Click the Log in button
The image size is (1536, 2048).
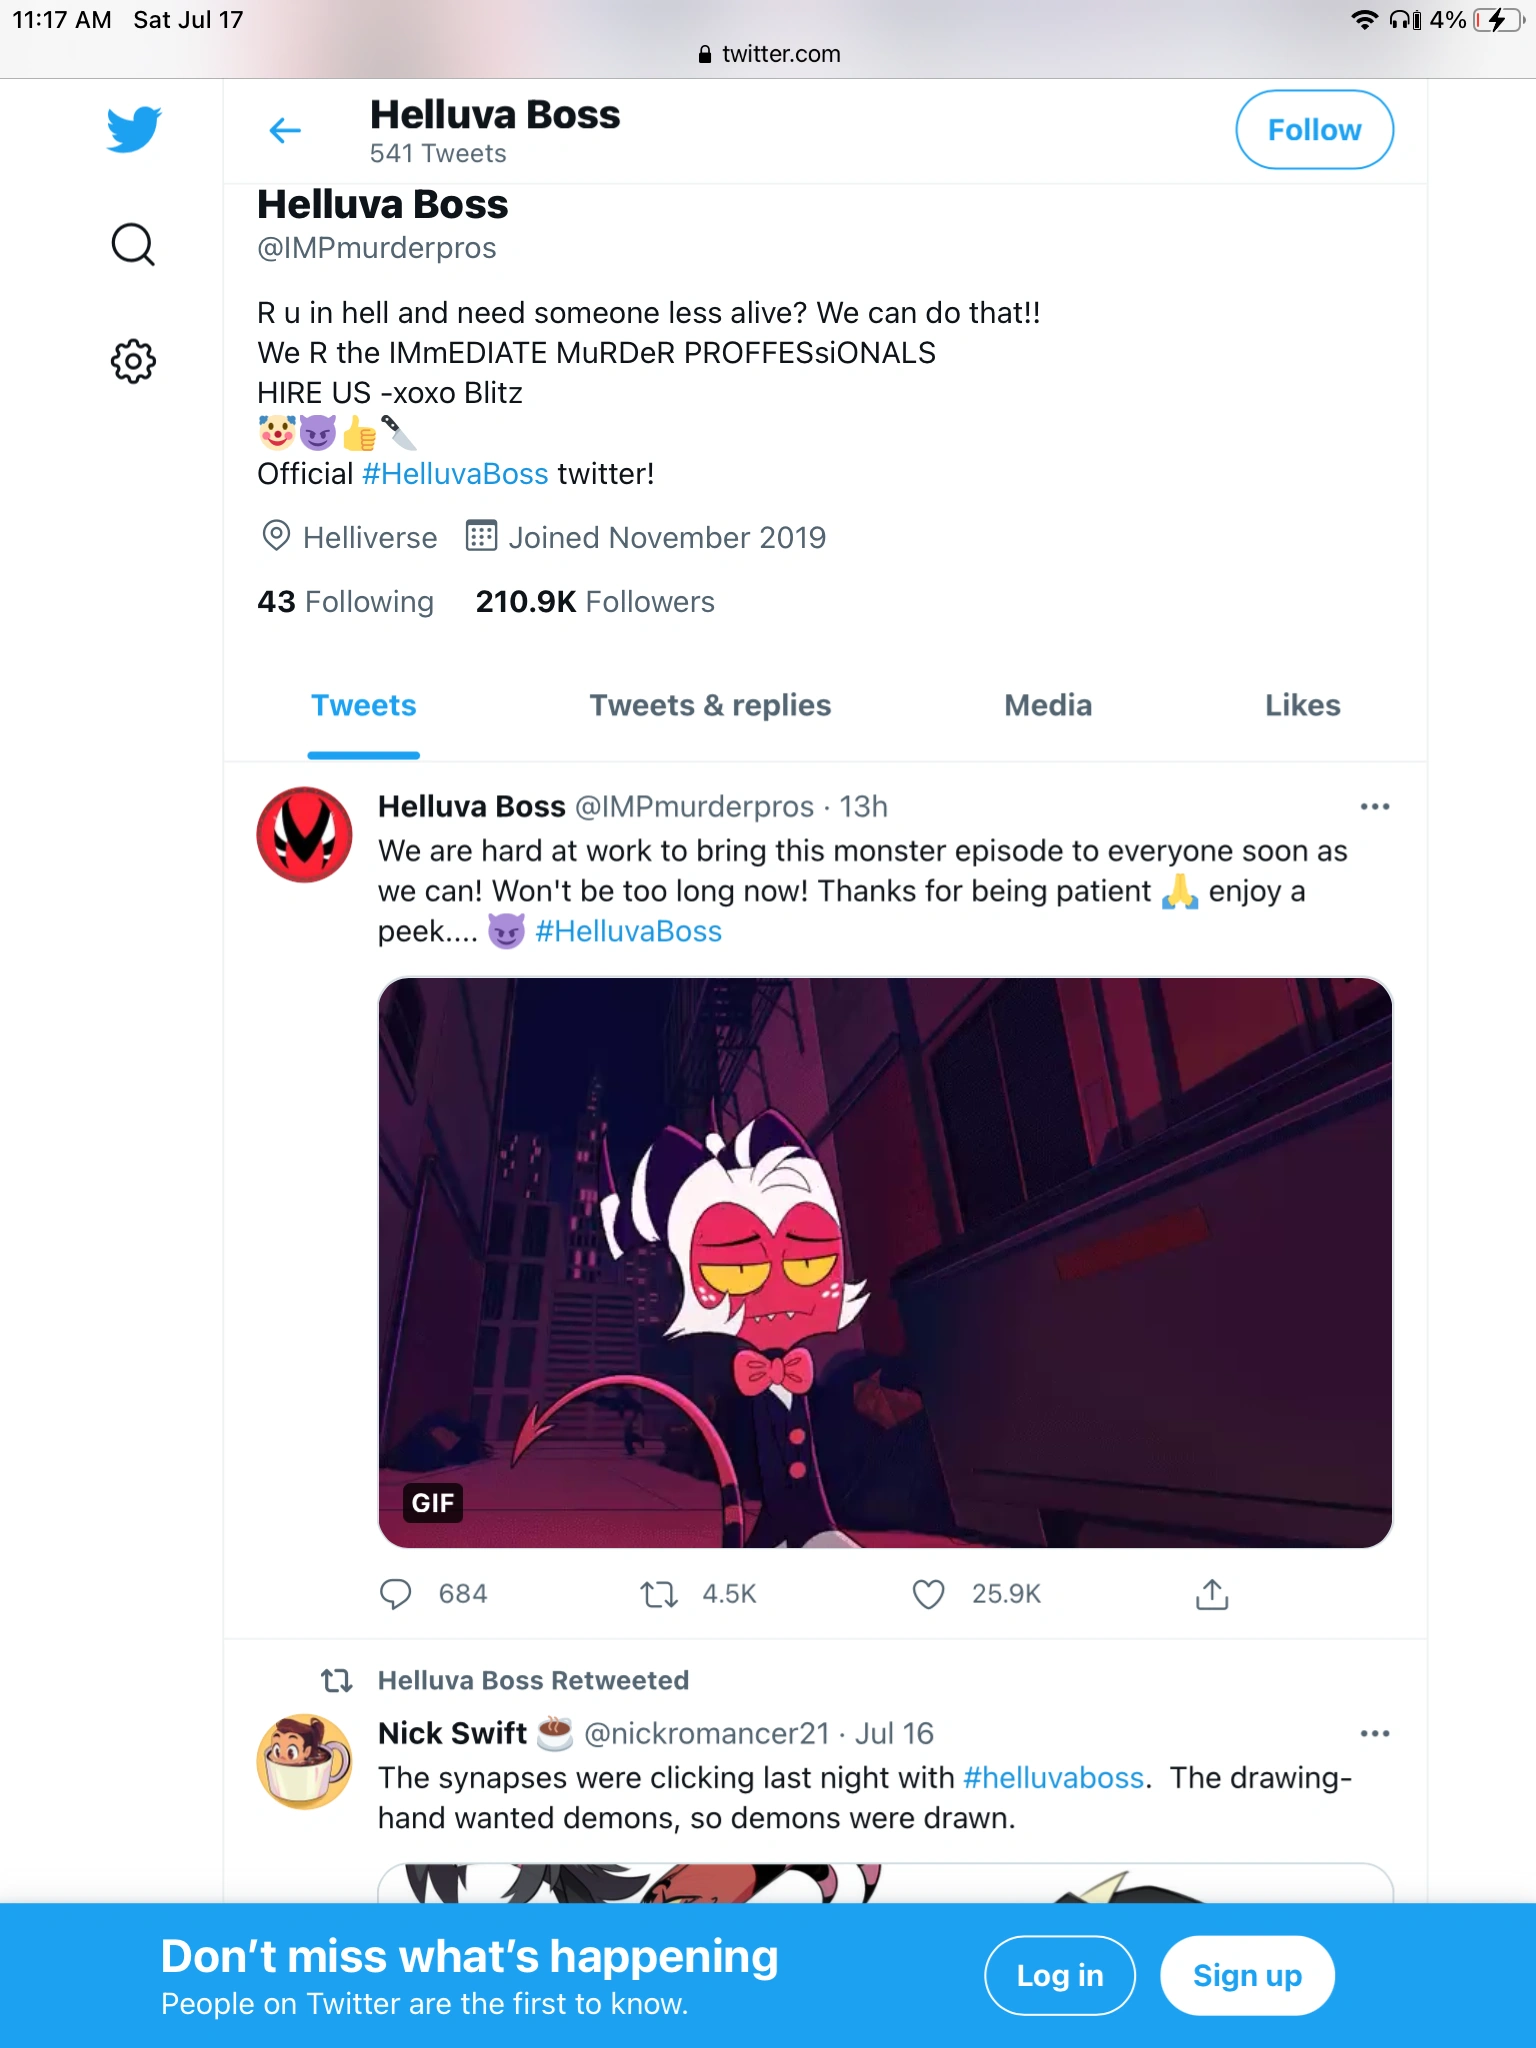click(1060, 1975)
